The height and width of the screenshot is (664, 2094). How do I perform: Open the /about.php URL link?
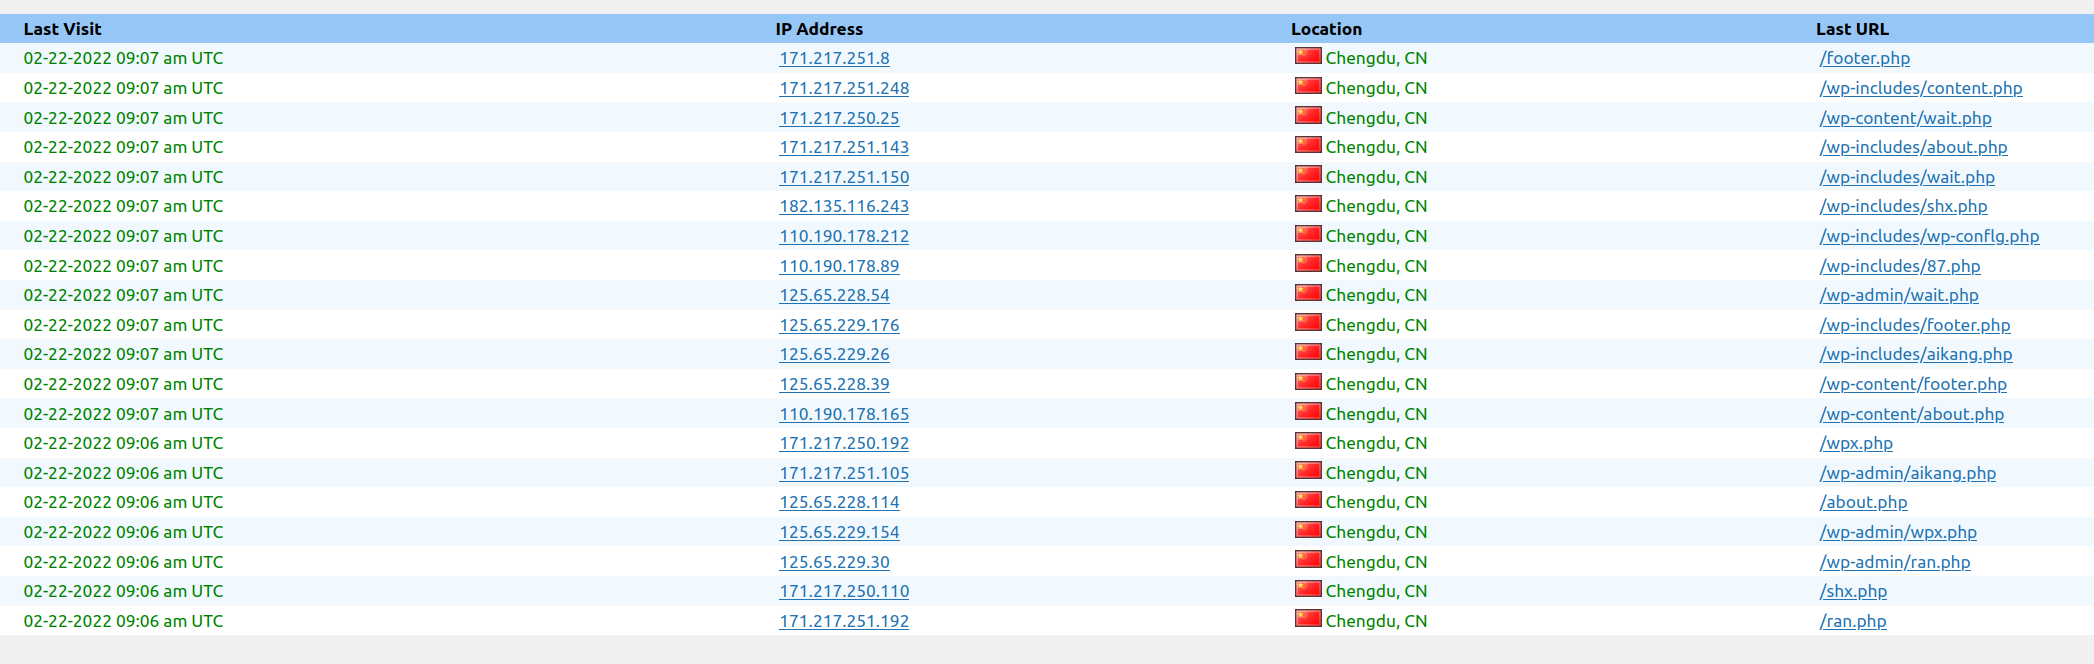[x=1863, y=502]
